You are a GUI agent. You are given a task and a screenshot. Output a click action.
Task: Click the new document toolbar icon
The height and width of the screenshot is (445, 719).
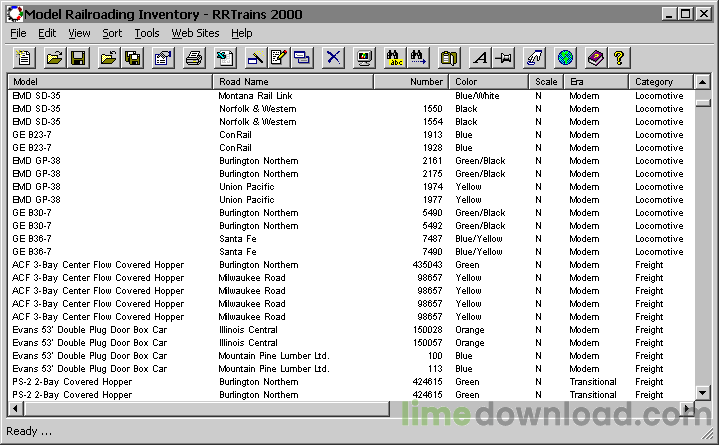tap(23, 58)
